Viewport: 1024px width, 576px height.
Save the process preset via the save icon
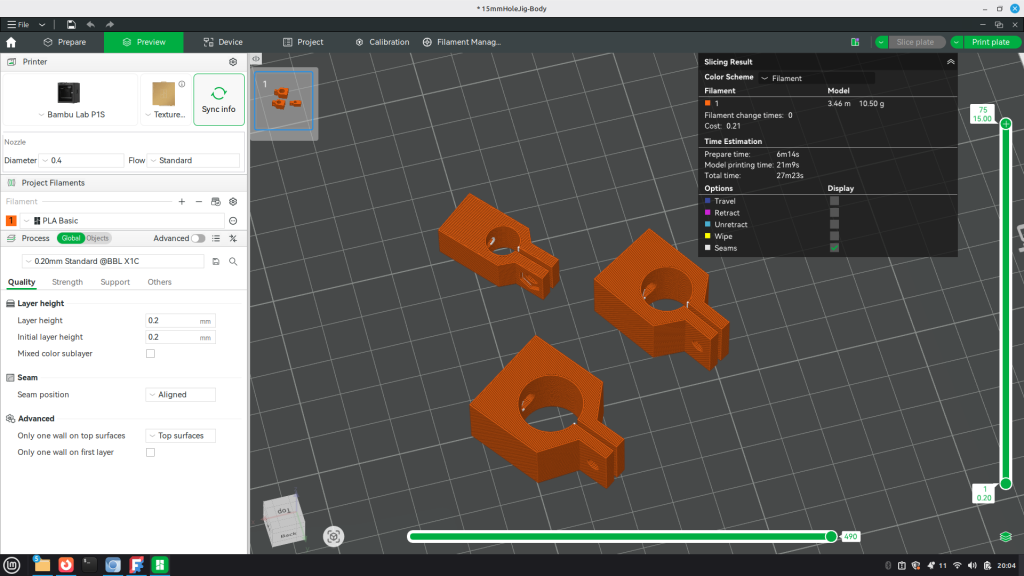click(x=216, y=261)
